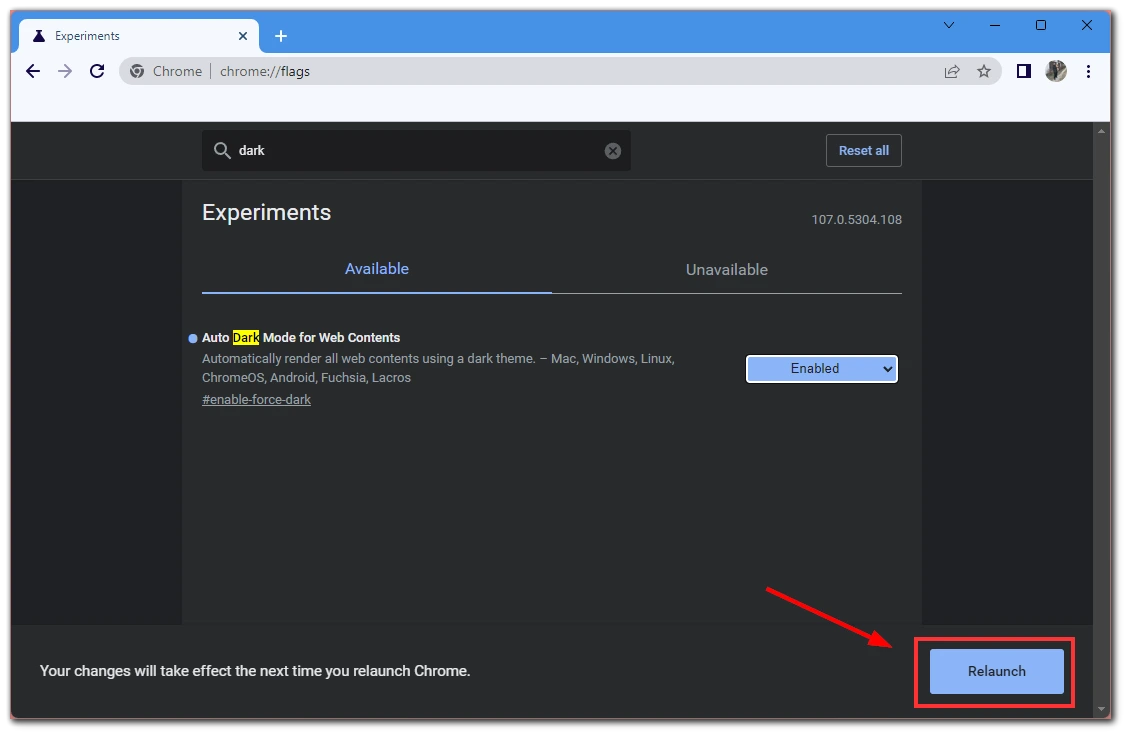The width and height of the screenshot is (1129, 737).
Task: Bookmark this tab with the star icon
Action: tap(984, 71)
